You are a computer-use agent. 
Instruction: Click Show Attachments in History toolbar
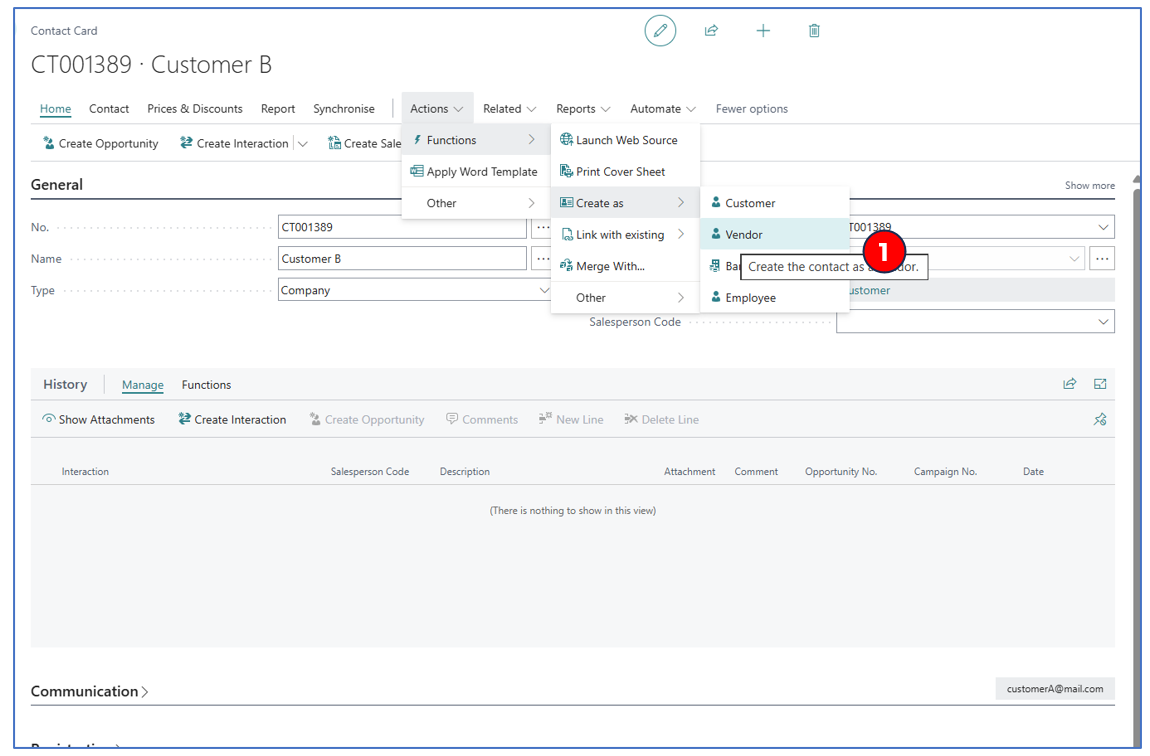[x=98, y=420]
